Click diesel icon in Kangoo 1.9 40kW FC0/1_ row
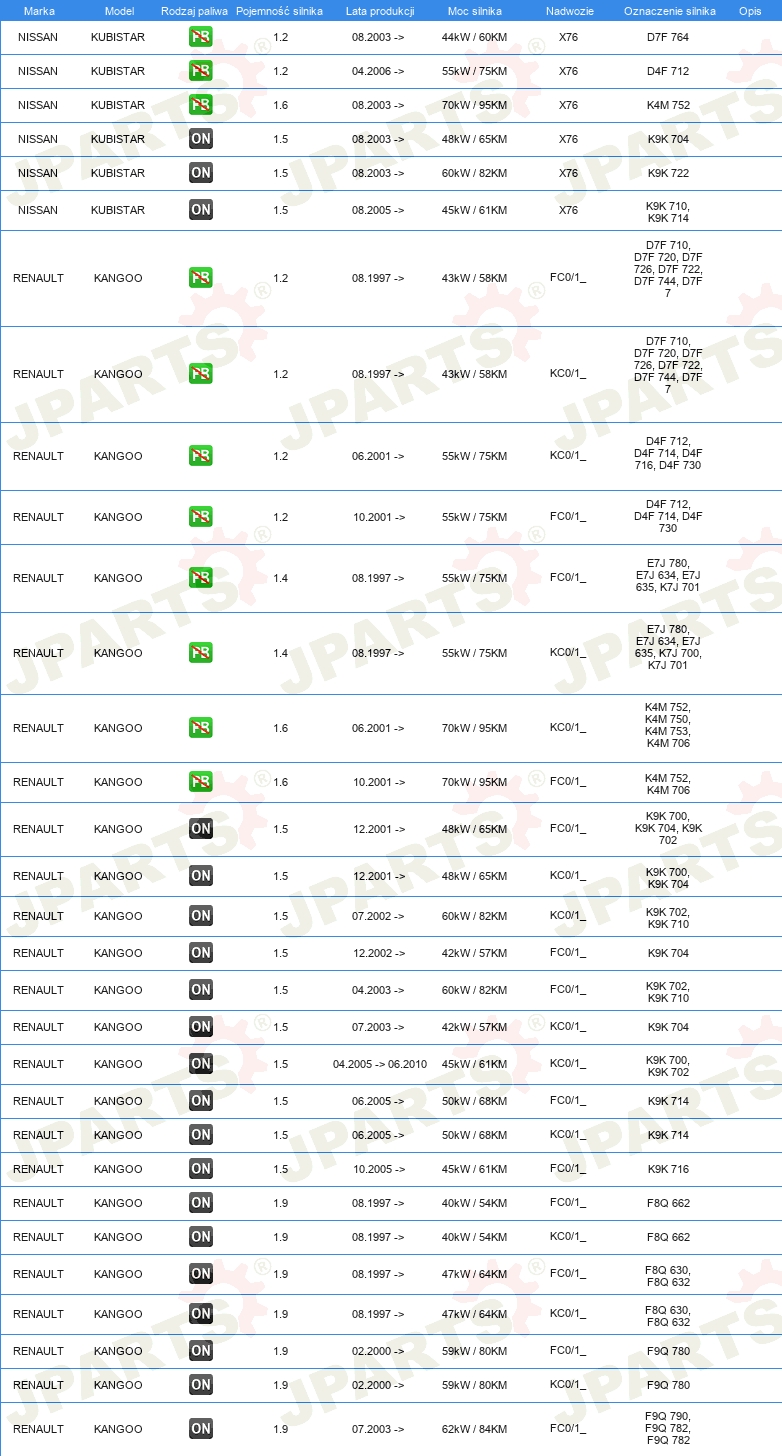 [201, 1203]
